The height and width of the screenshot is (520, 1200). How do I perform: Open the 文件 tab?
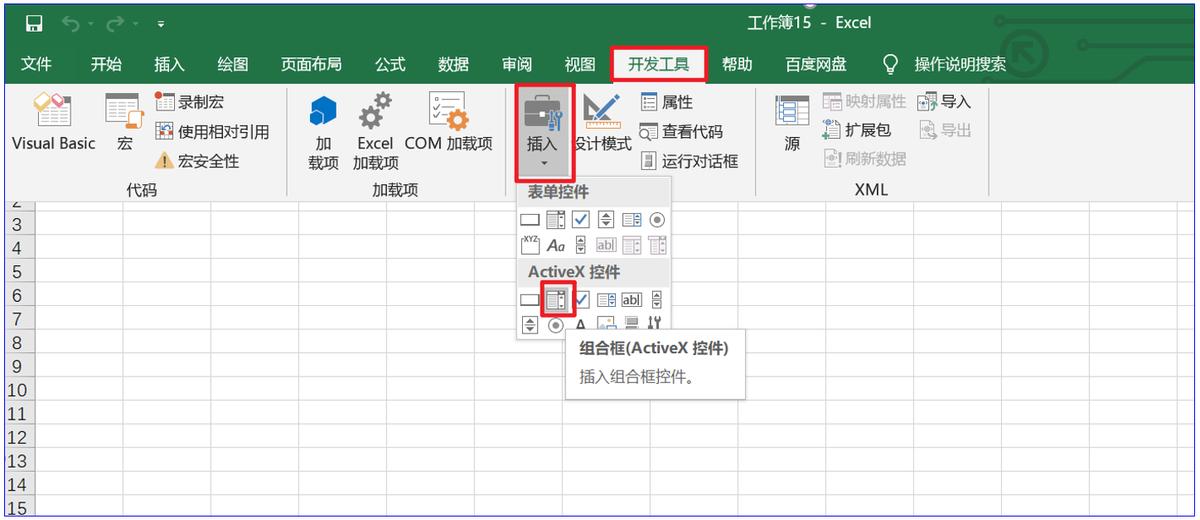36,64
